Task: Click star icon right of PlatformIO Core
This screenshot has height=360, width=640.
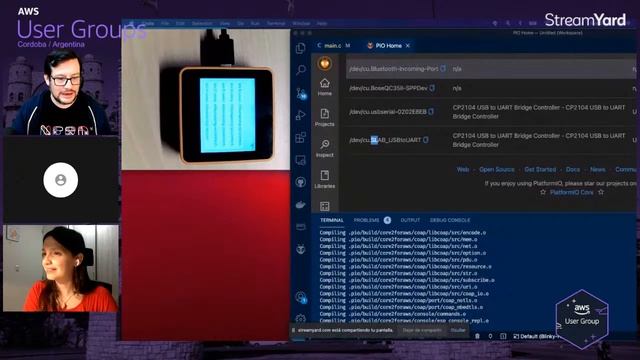Action: coord(601,192)
